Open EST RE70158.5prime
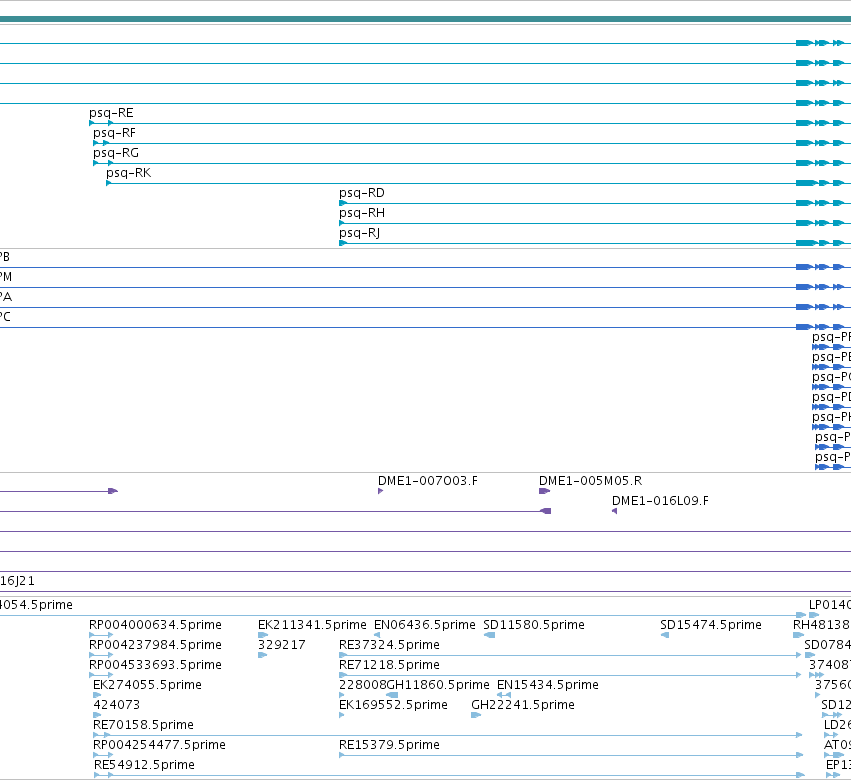The height and width of the screenshot is (780, 851). click(x=143, y=725)
